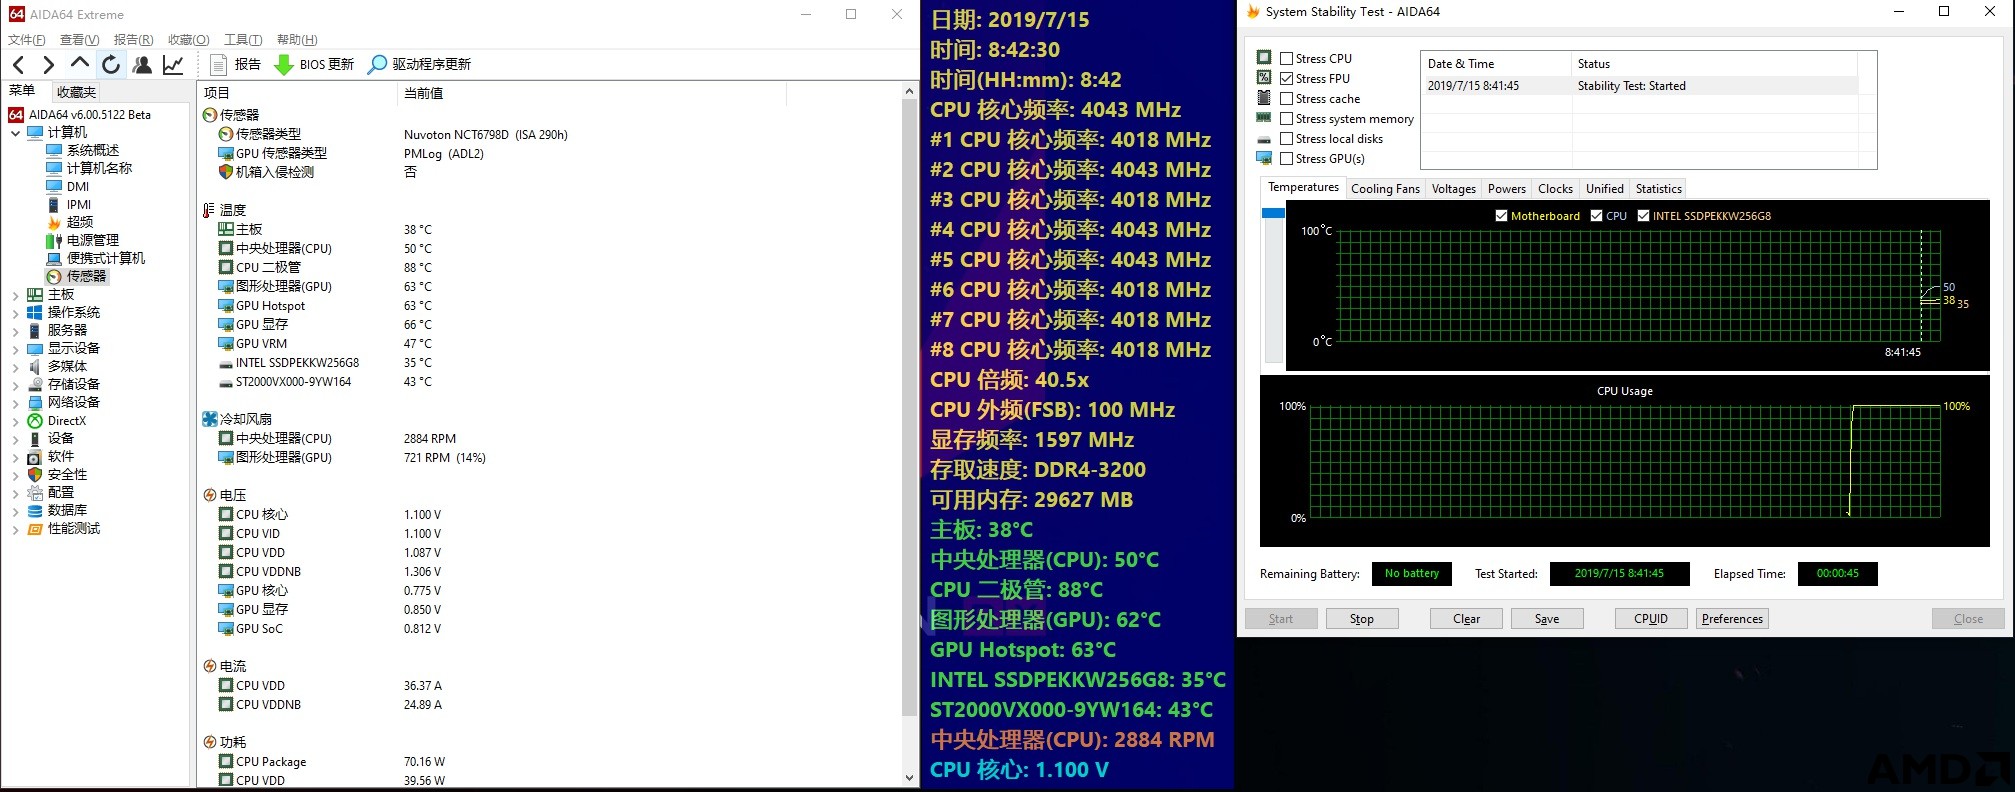The width and height of the screenshot is (2015, 792).
Task: Click the sensor list scrollbar down arrow
Action: point(909,777)
